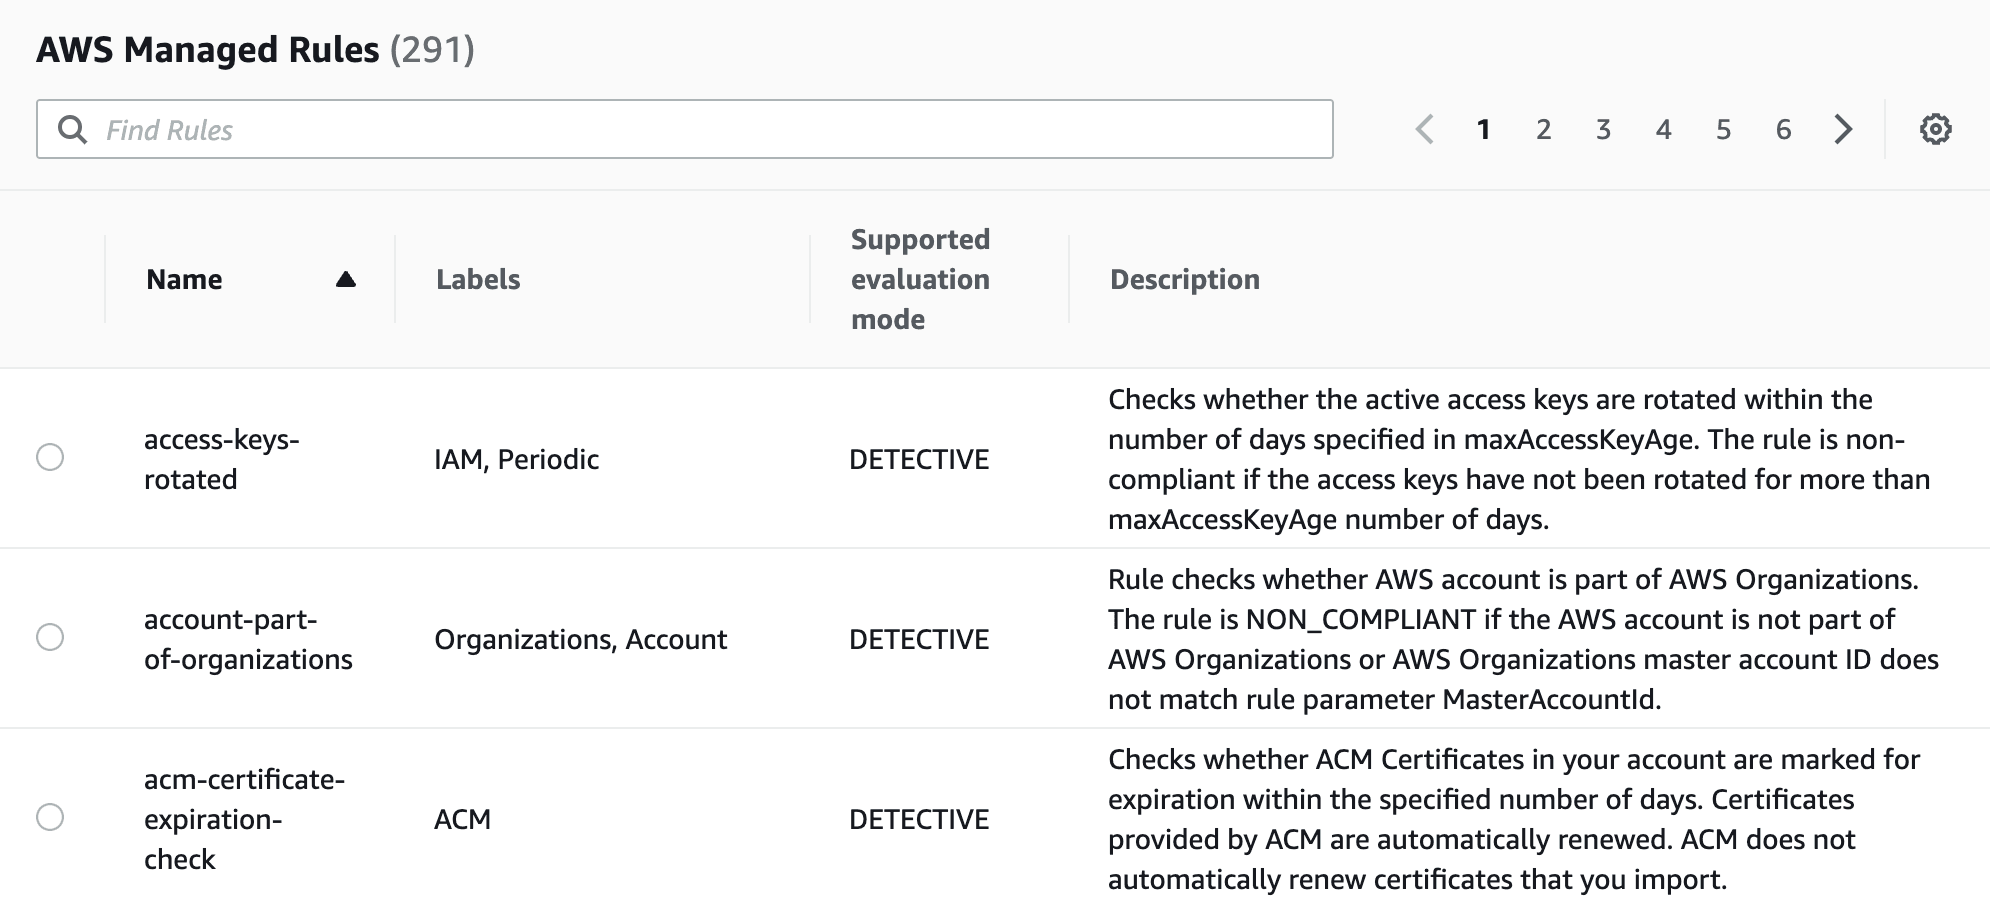Click the AWS Organizations rule description text
Viewport: 1990px width, 904px height.
click(1523, 639)
